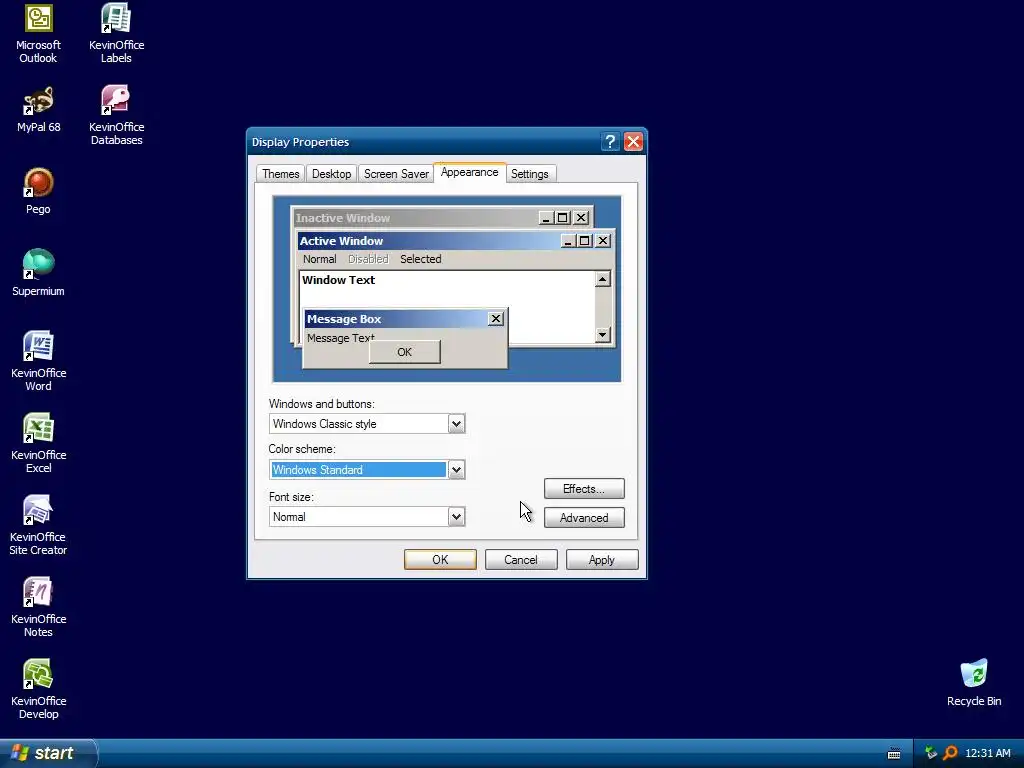Screen dimensions: 1024x768
Task: Click Cancel in Display Properties
Action: pos(520,560)
